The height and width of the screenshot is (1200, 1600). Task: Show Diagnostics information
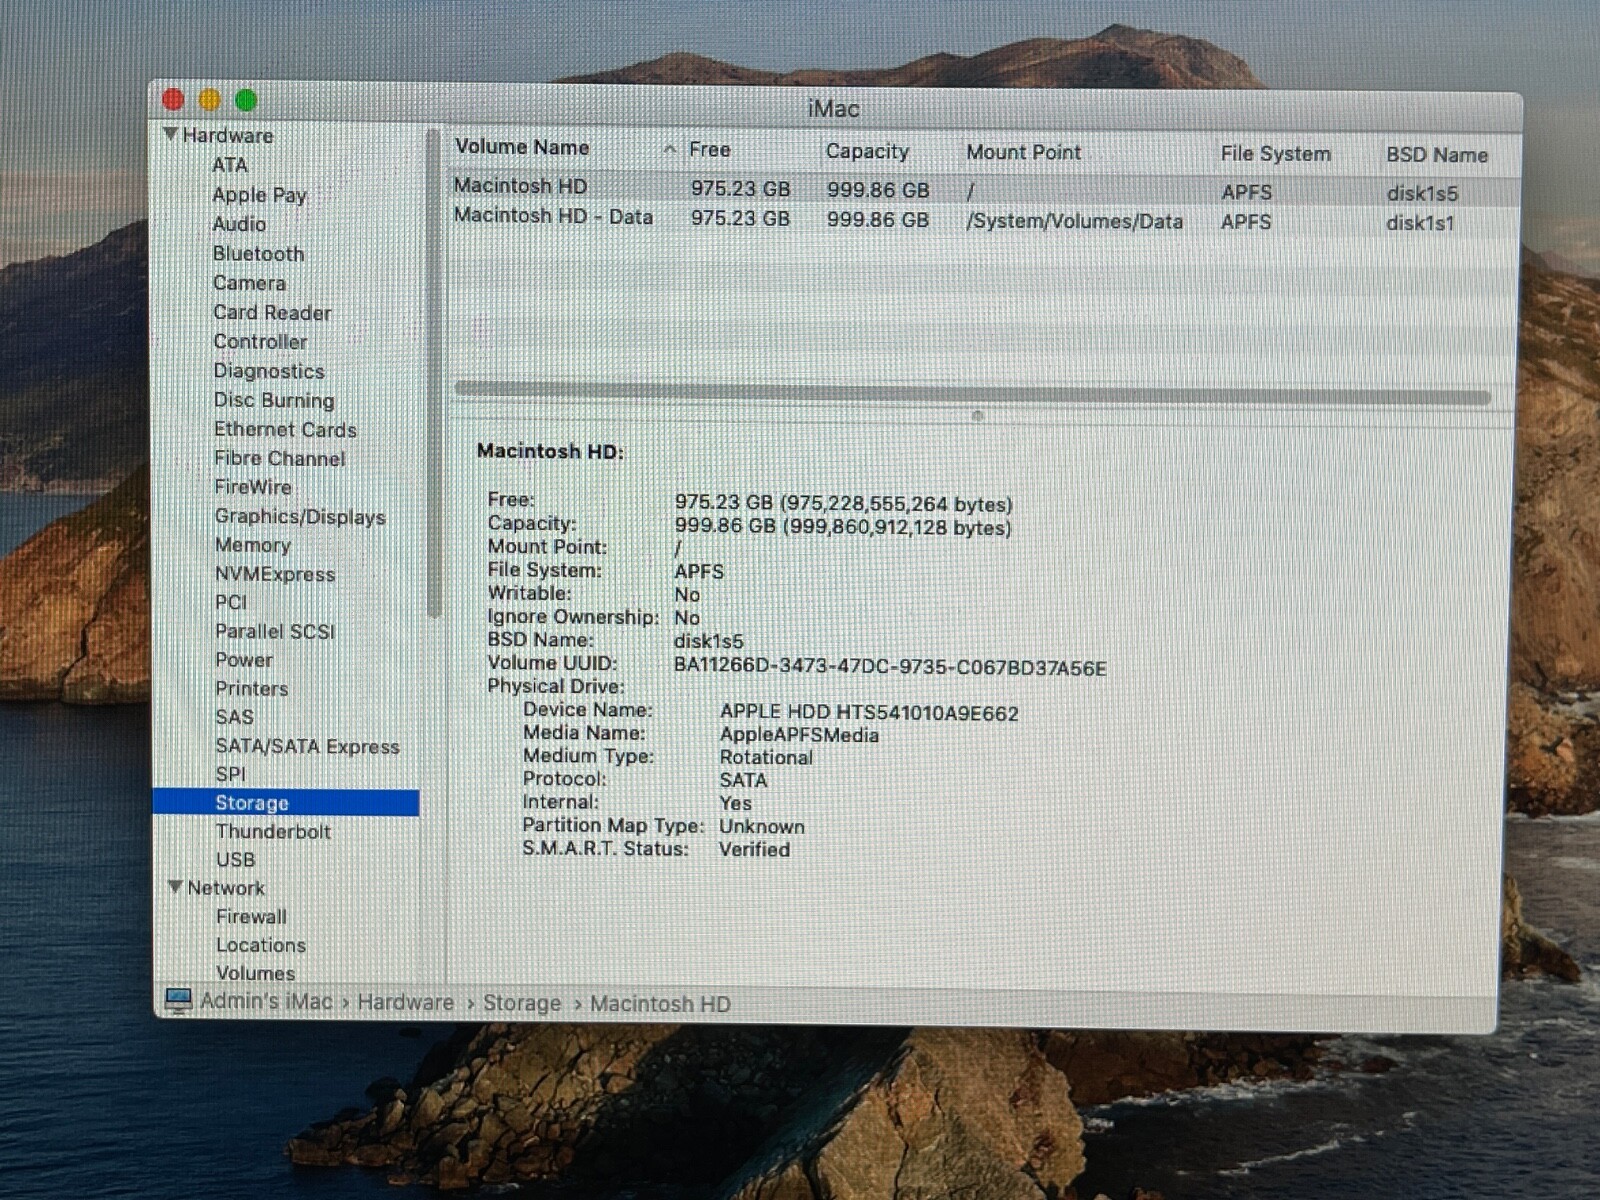[x=269, y=371]
